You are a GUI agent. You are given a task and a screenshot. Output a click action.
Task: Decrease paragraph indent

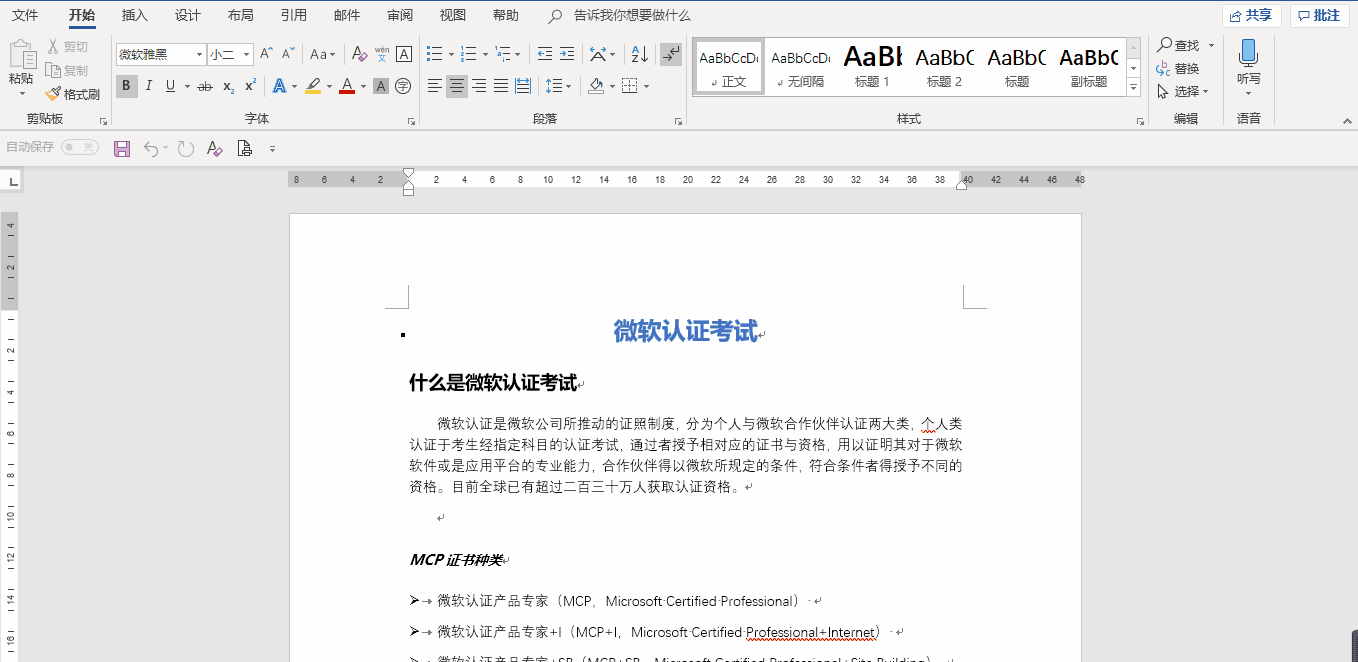pos(545,54)
